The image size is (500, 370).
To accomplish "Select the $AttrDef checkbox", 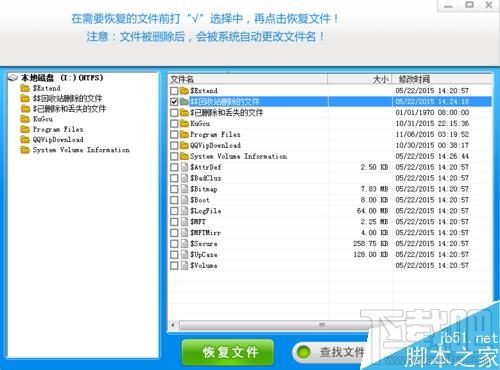I will (174, 167).
